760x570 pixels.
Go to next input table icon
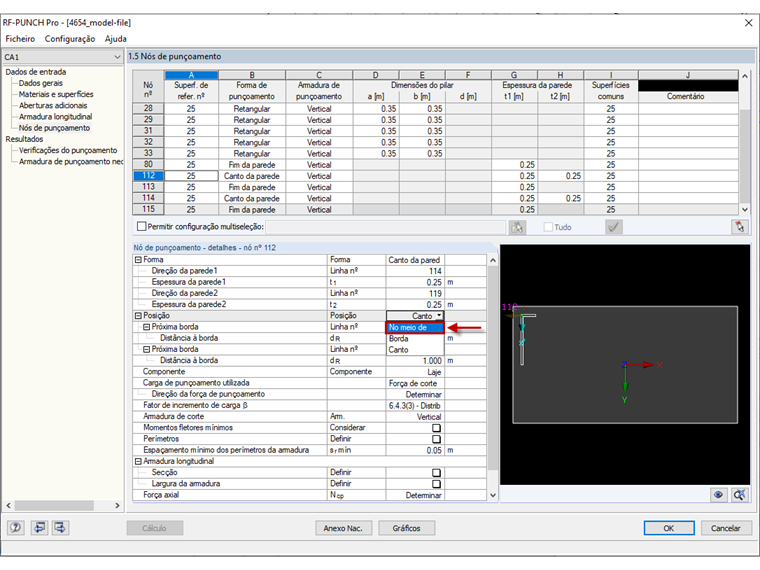click(x=60, y=527)
